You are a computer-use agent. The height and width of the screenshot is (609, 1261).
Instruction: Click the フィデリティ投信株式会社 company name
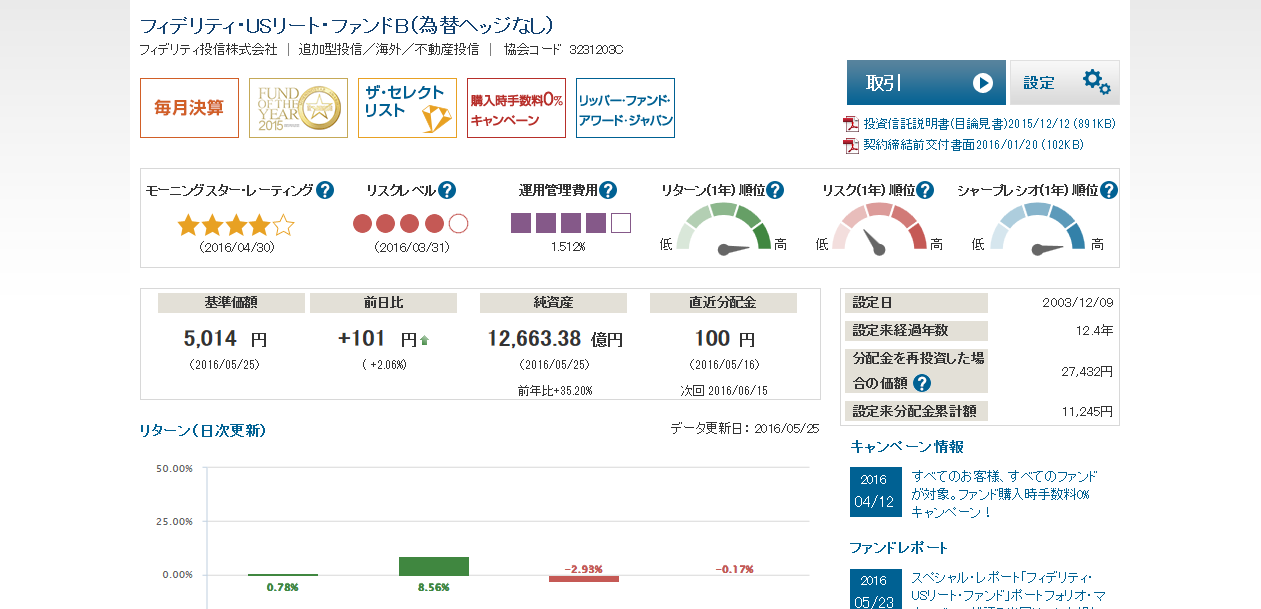[208, 49]
